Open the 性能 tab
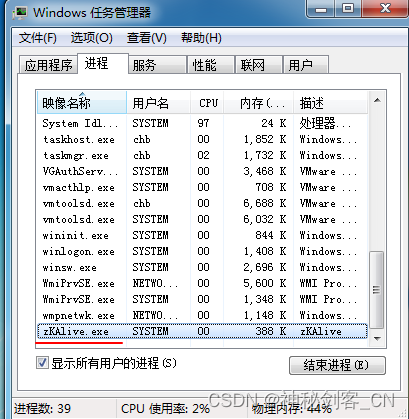Image resolution: width=409 pixels, height=419 pixels. tap(211, 65)
